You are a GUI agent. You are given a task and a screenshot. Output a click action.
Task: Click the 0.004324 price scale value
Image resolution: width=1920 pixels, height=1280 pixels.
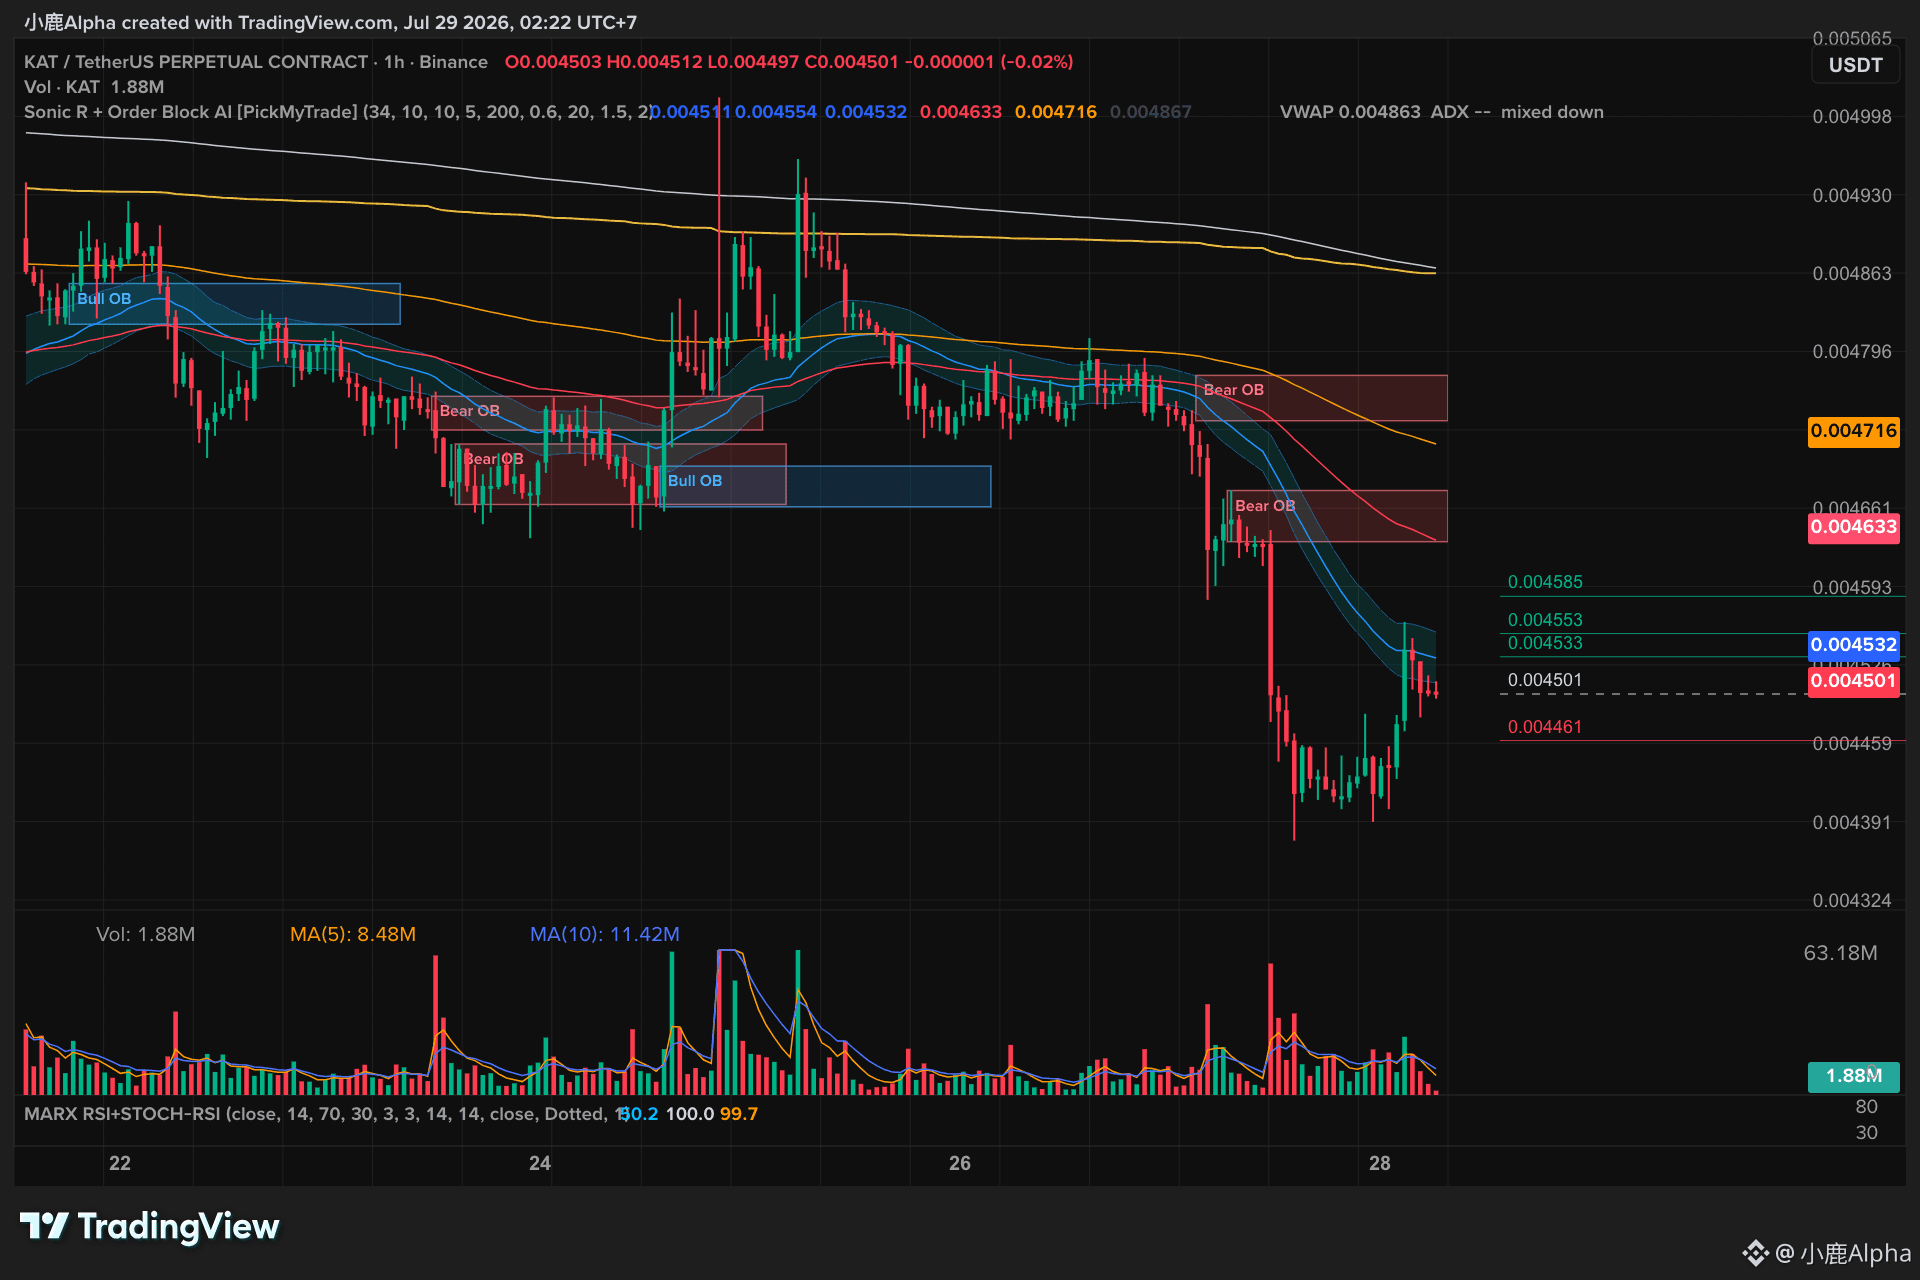pyautogui.click(x=1852, y=901)
